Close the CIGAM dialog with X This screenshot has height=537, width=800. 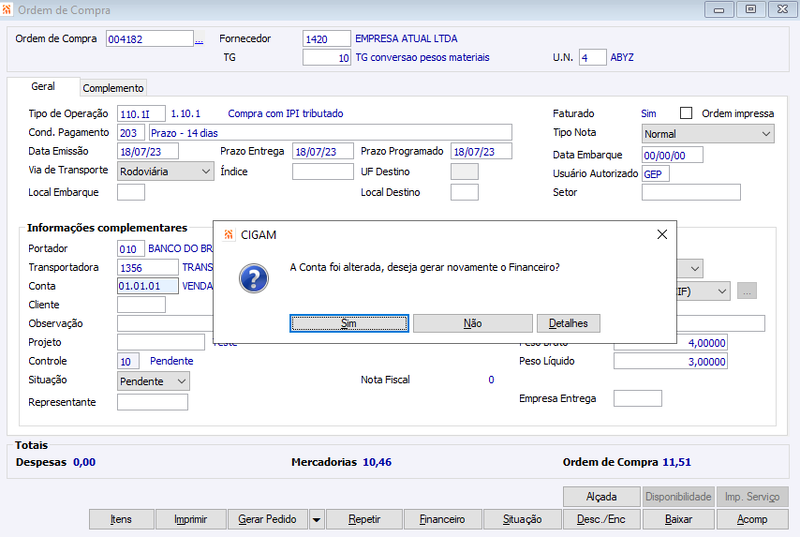tap(662, 235)
